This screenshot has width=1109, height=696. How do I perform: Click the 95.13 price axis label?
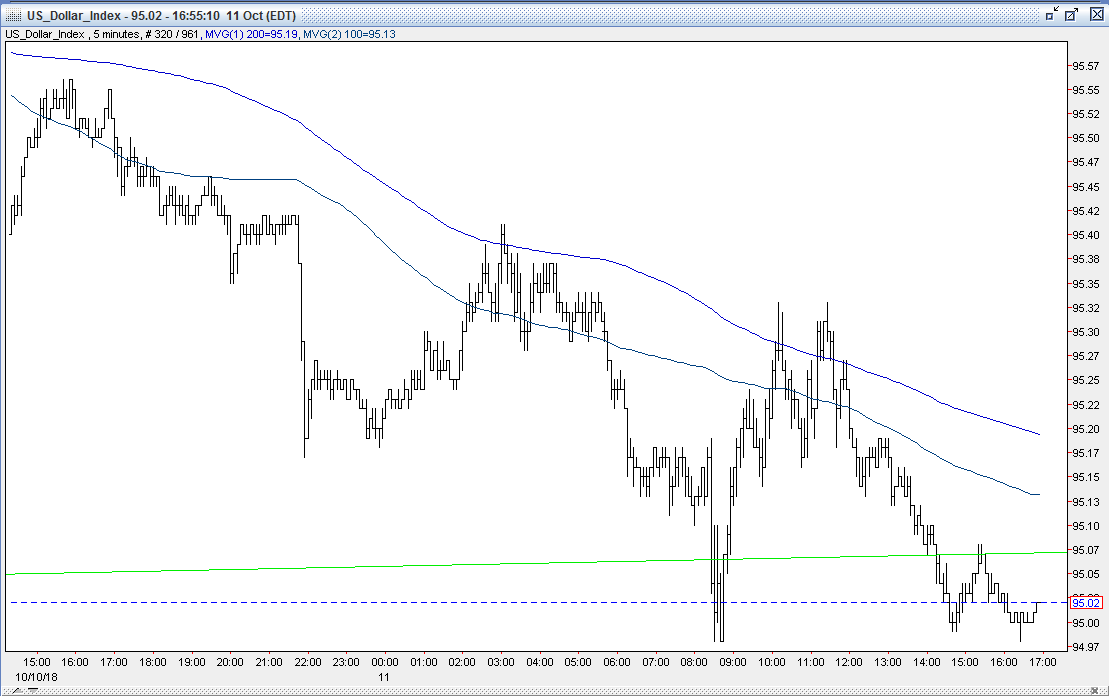pos(1086,501)
